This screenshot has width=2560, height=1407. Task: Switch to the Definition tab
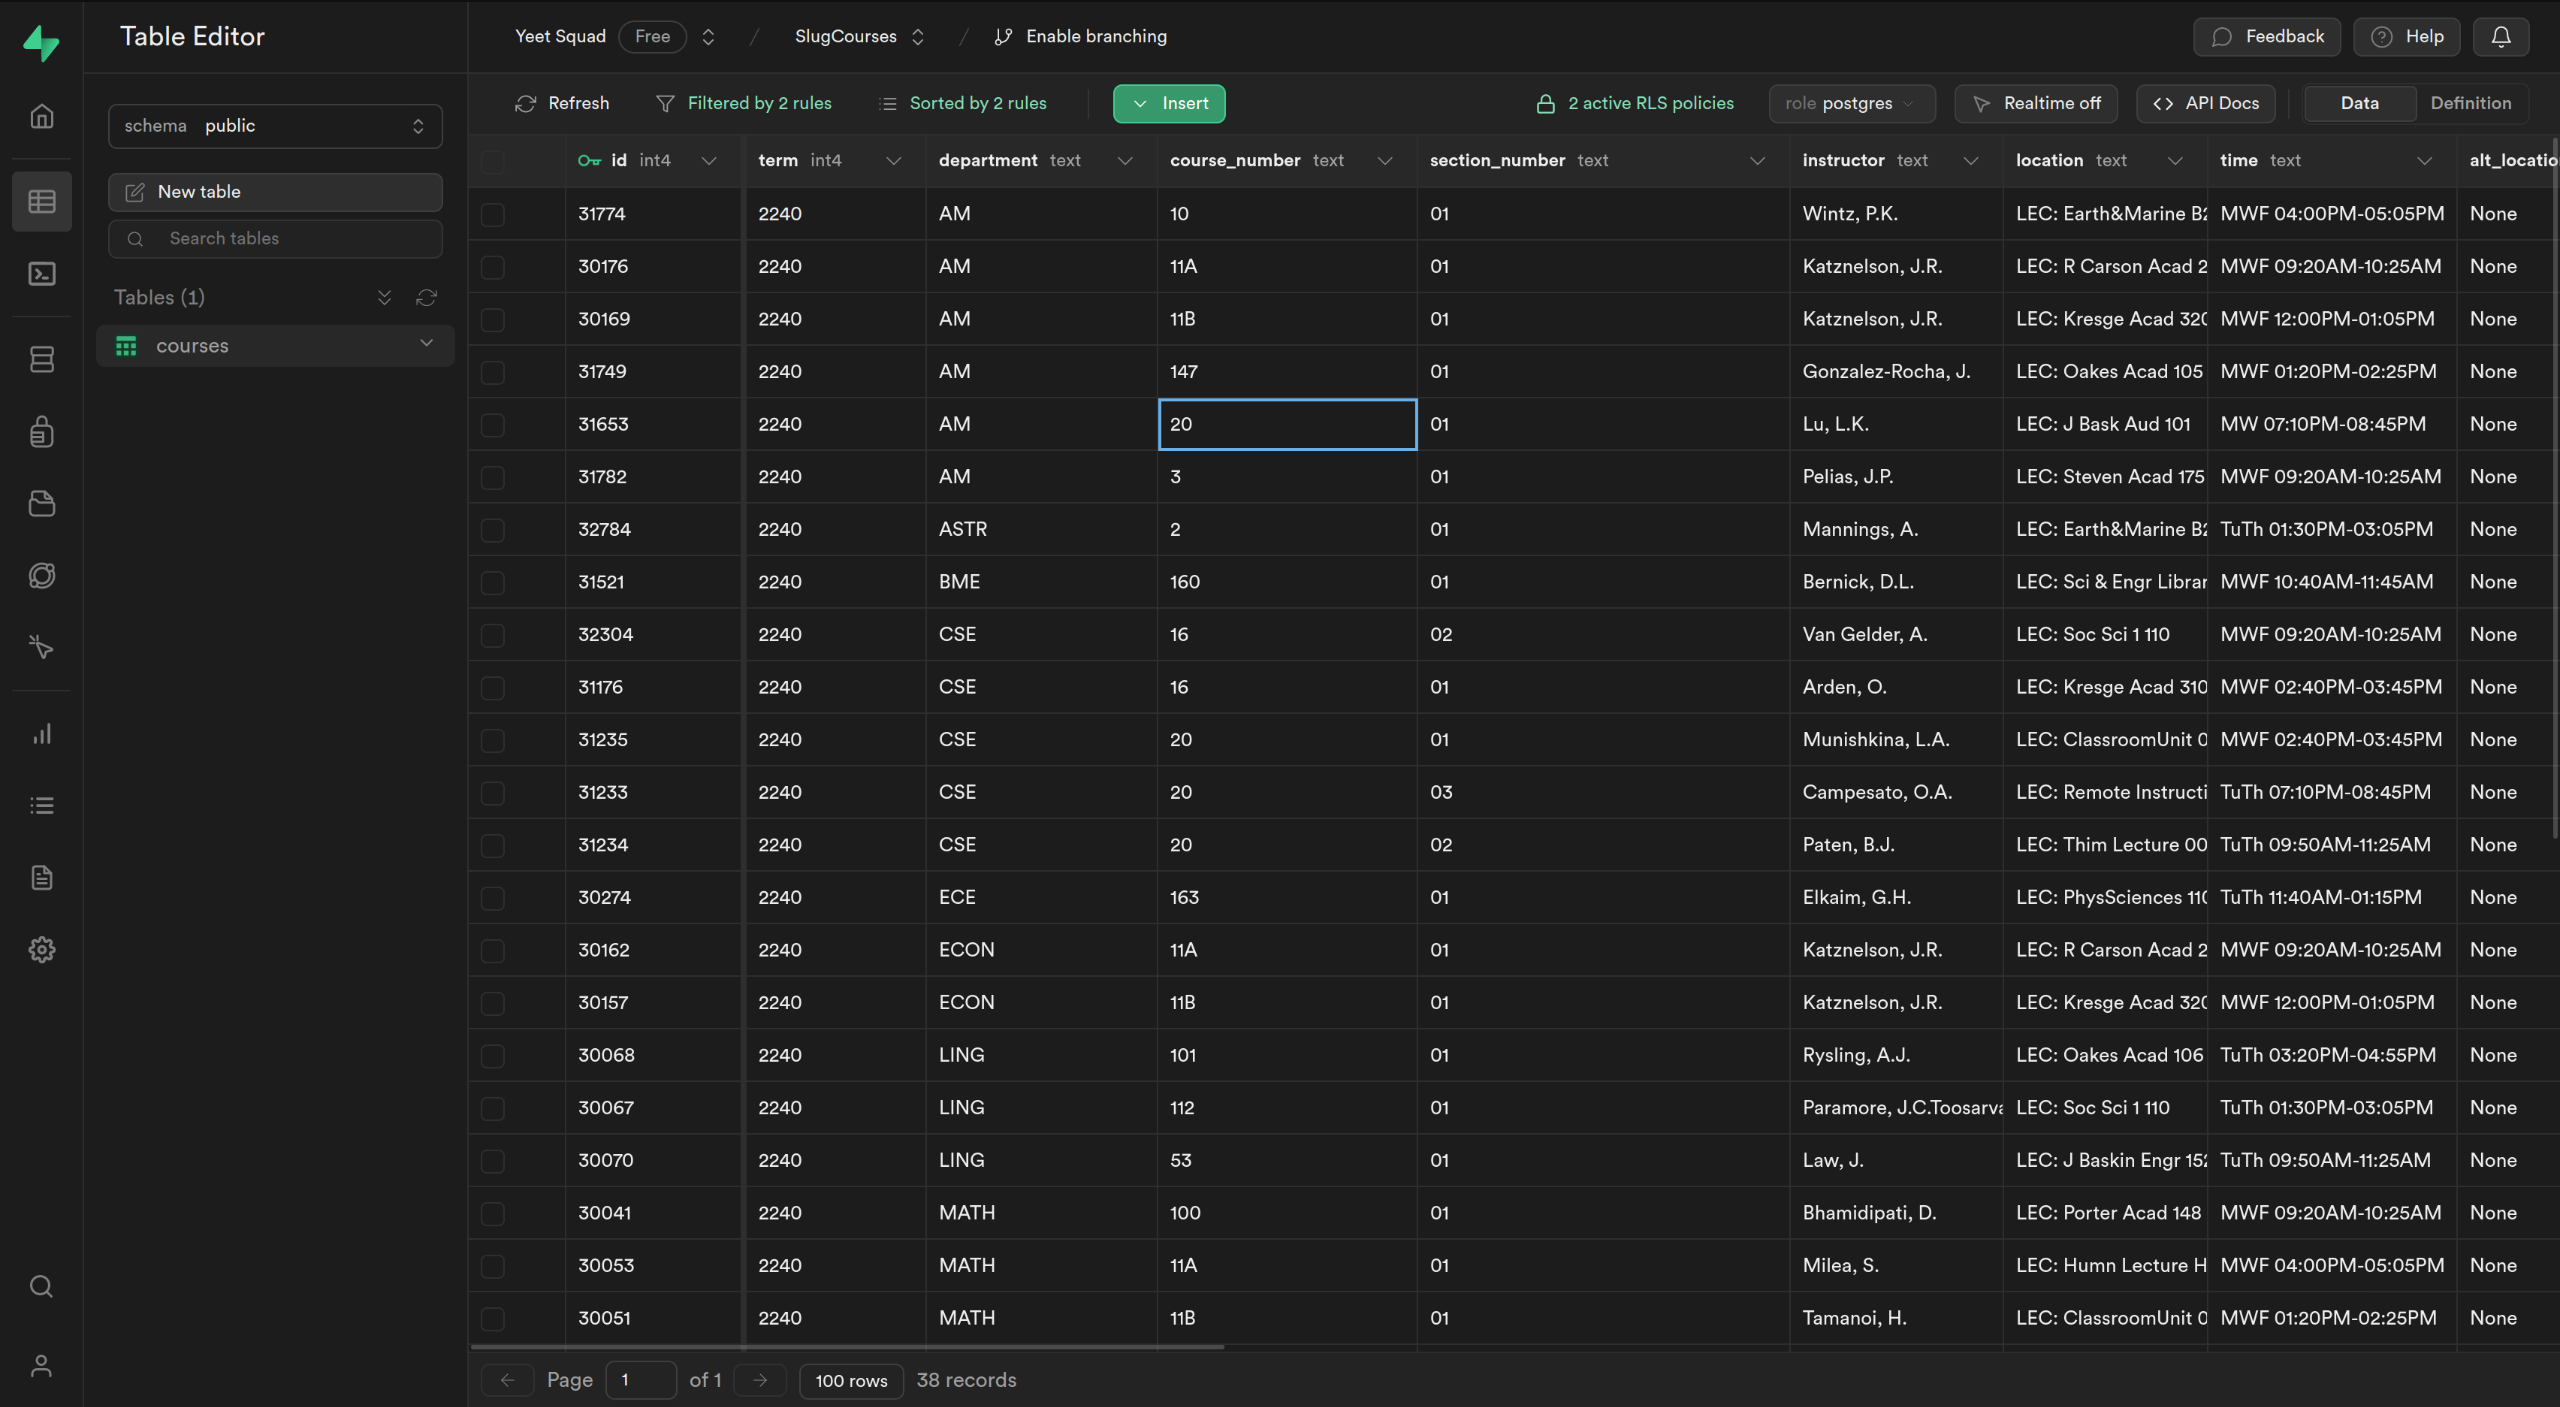2470,104
